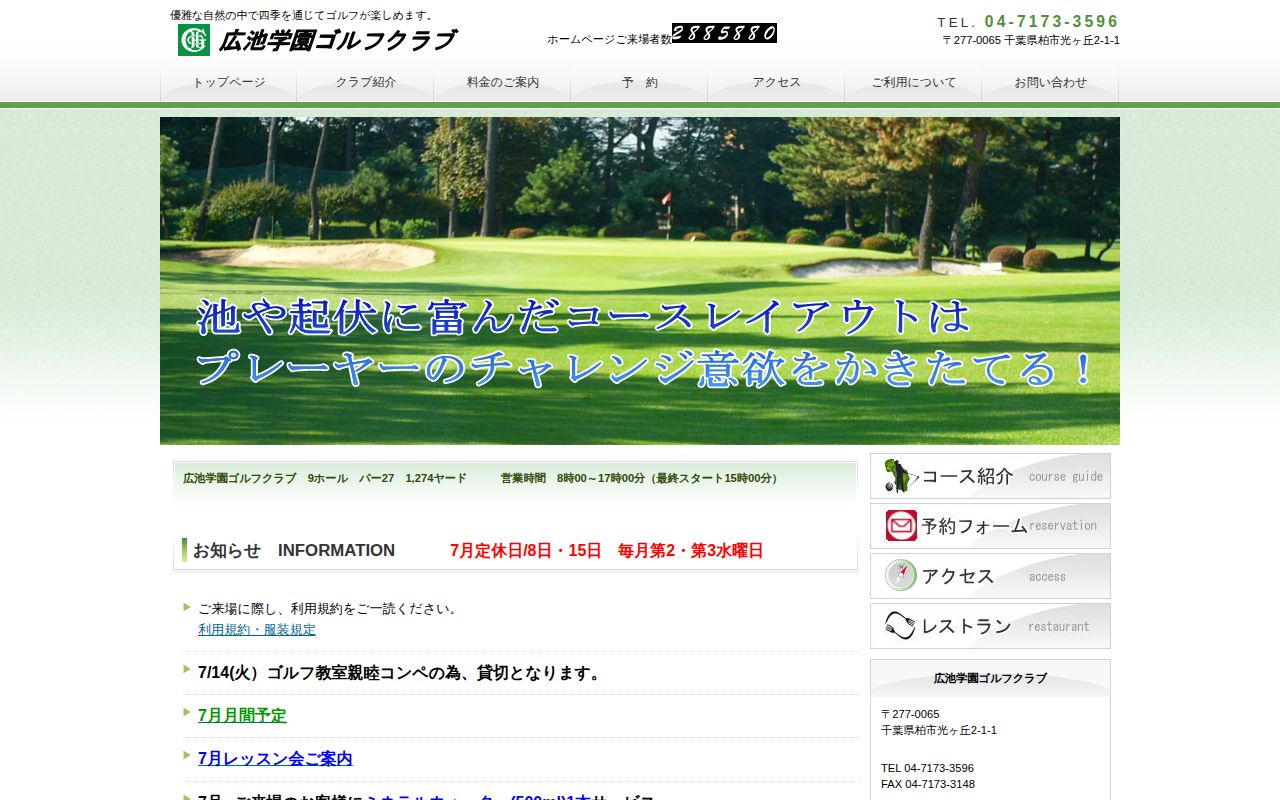Click the 営業時間 8時00～17時00分 text
Image resolution: width=1280 pixels, height=800 pixels.
[641, 478]
